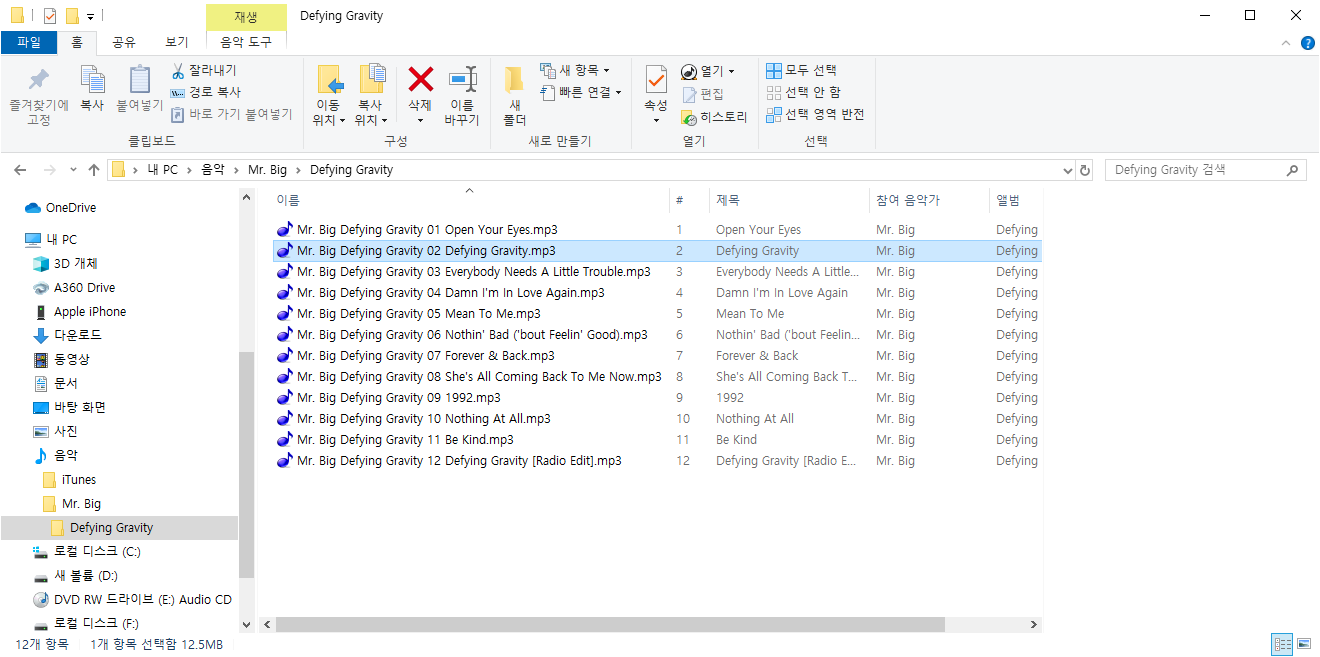Screen dimensions: 1320x657
Task: Open the ribbon help question mark
Action: (x=1307, y=43)
